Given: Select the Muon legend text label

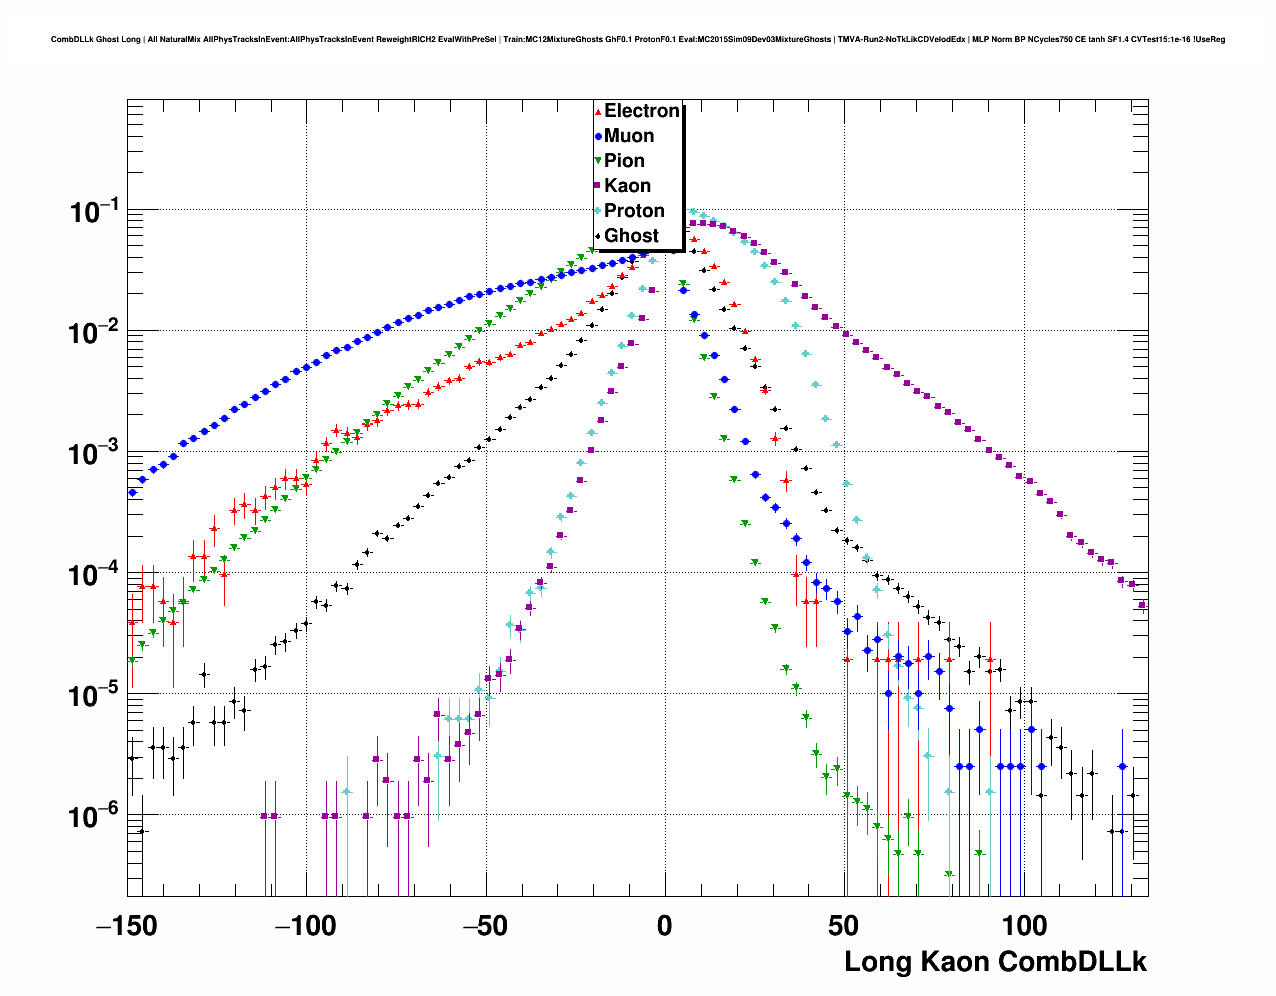Looking at the screenshot, I should pyautogui.click(x=629, y=136).
